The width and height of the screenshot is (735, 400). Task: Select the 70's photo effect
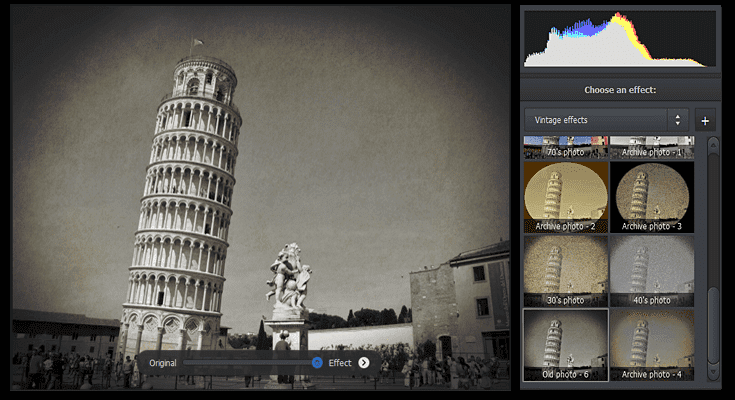(565, 147)
